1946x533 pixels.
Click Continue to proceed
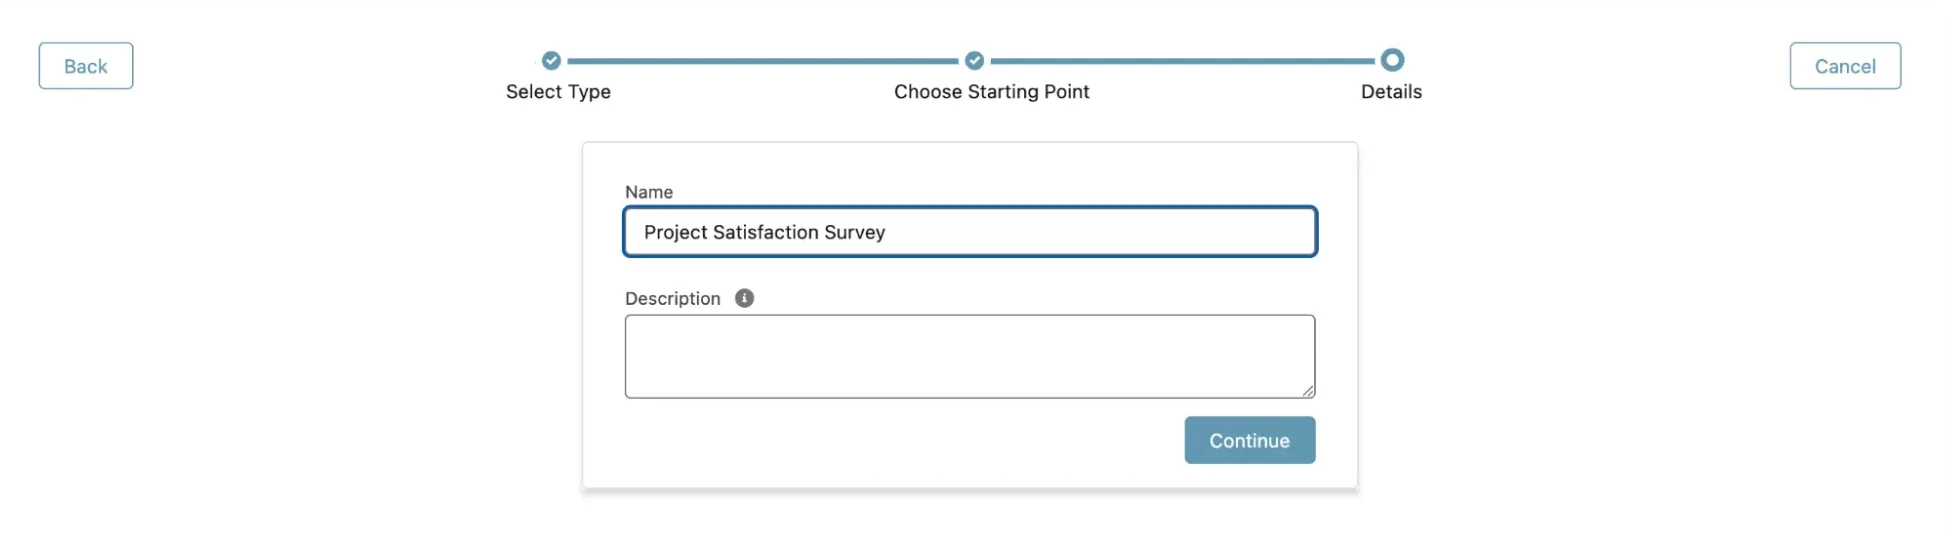coord(1249,440)
